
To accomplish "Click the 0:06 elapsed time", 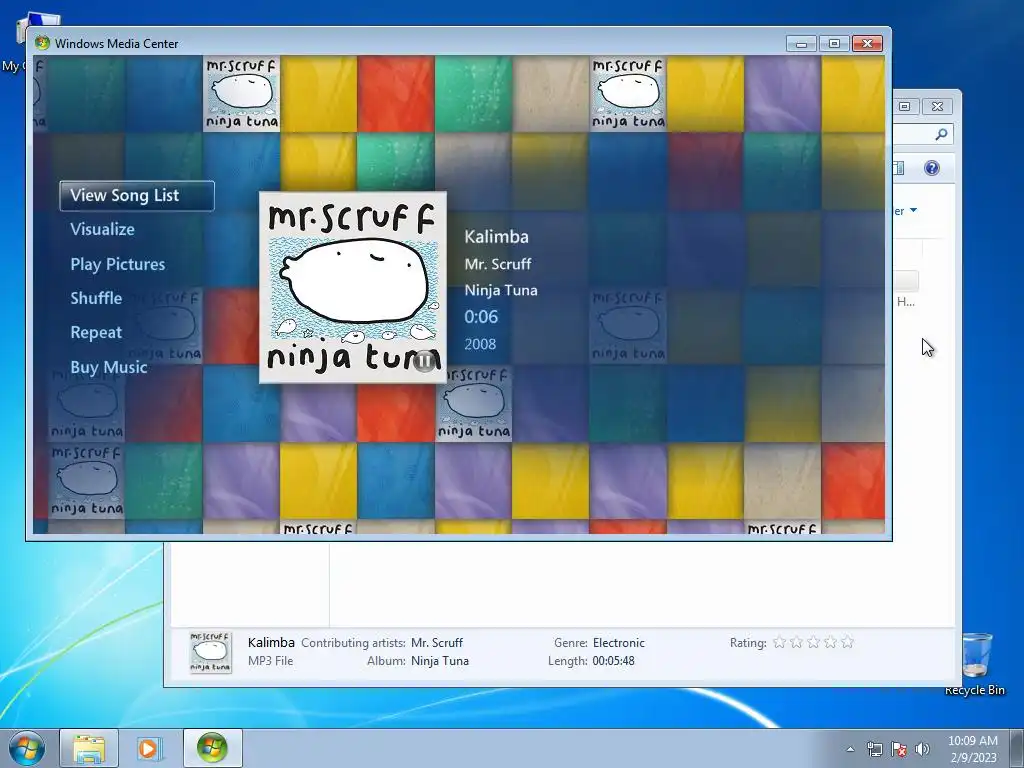I will (x=481, y=317).
